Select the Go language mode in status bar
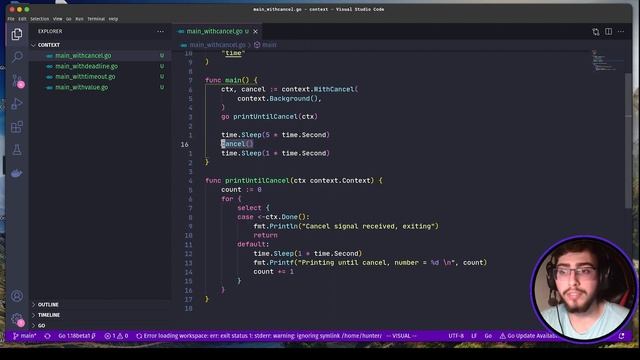The image size is (640, 360). [488, 336]
